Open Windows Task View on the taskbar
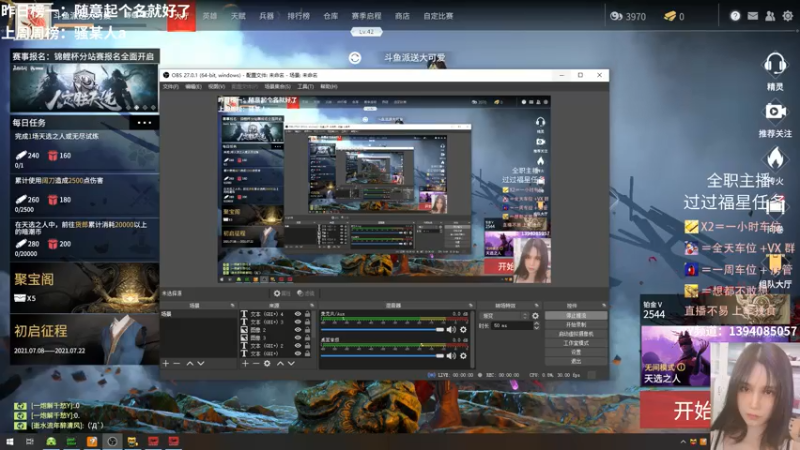This screenshot has width=800, height=450. point(30,441)
